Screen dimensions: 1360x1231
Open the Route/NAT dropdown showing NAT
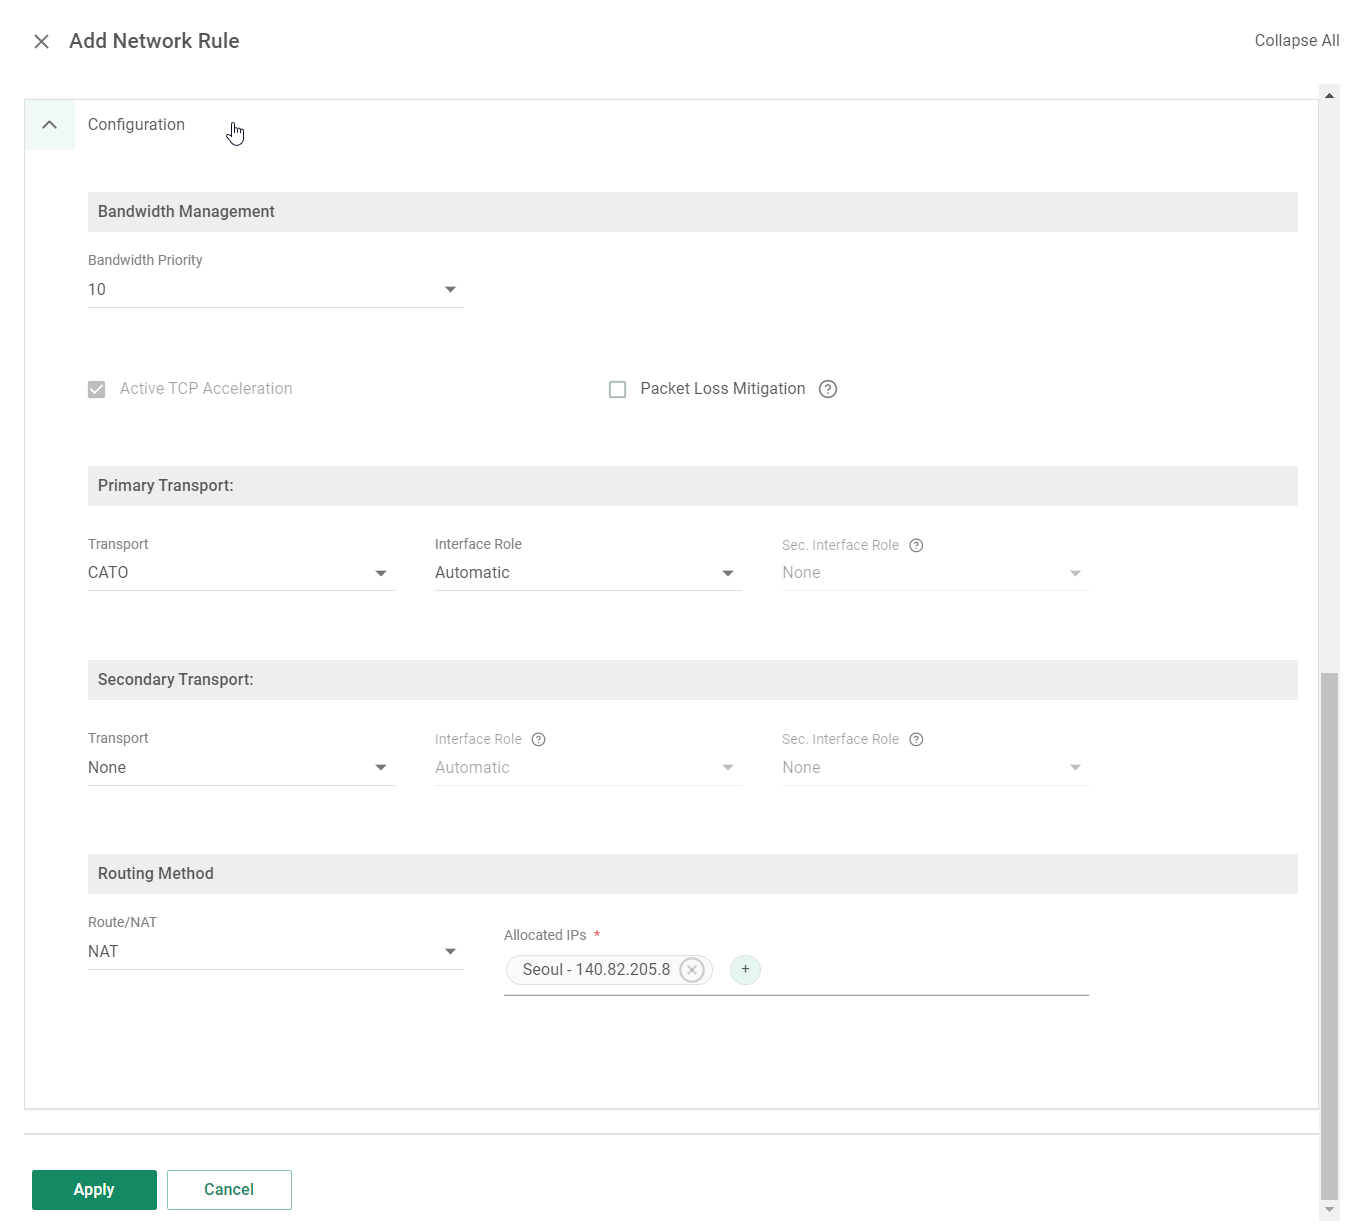click(275, 951)
